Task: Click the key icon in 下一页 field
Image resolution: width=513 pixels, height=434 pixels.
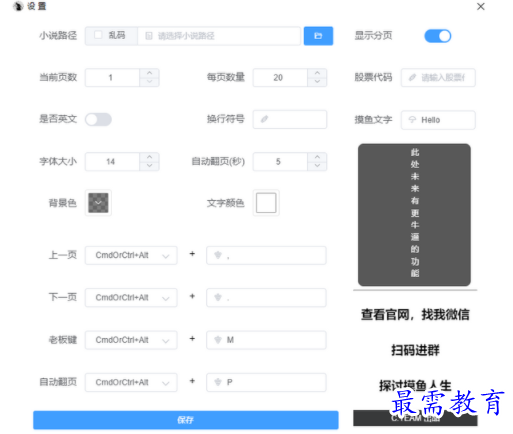Action: [x=218, y=297]
